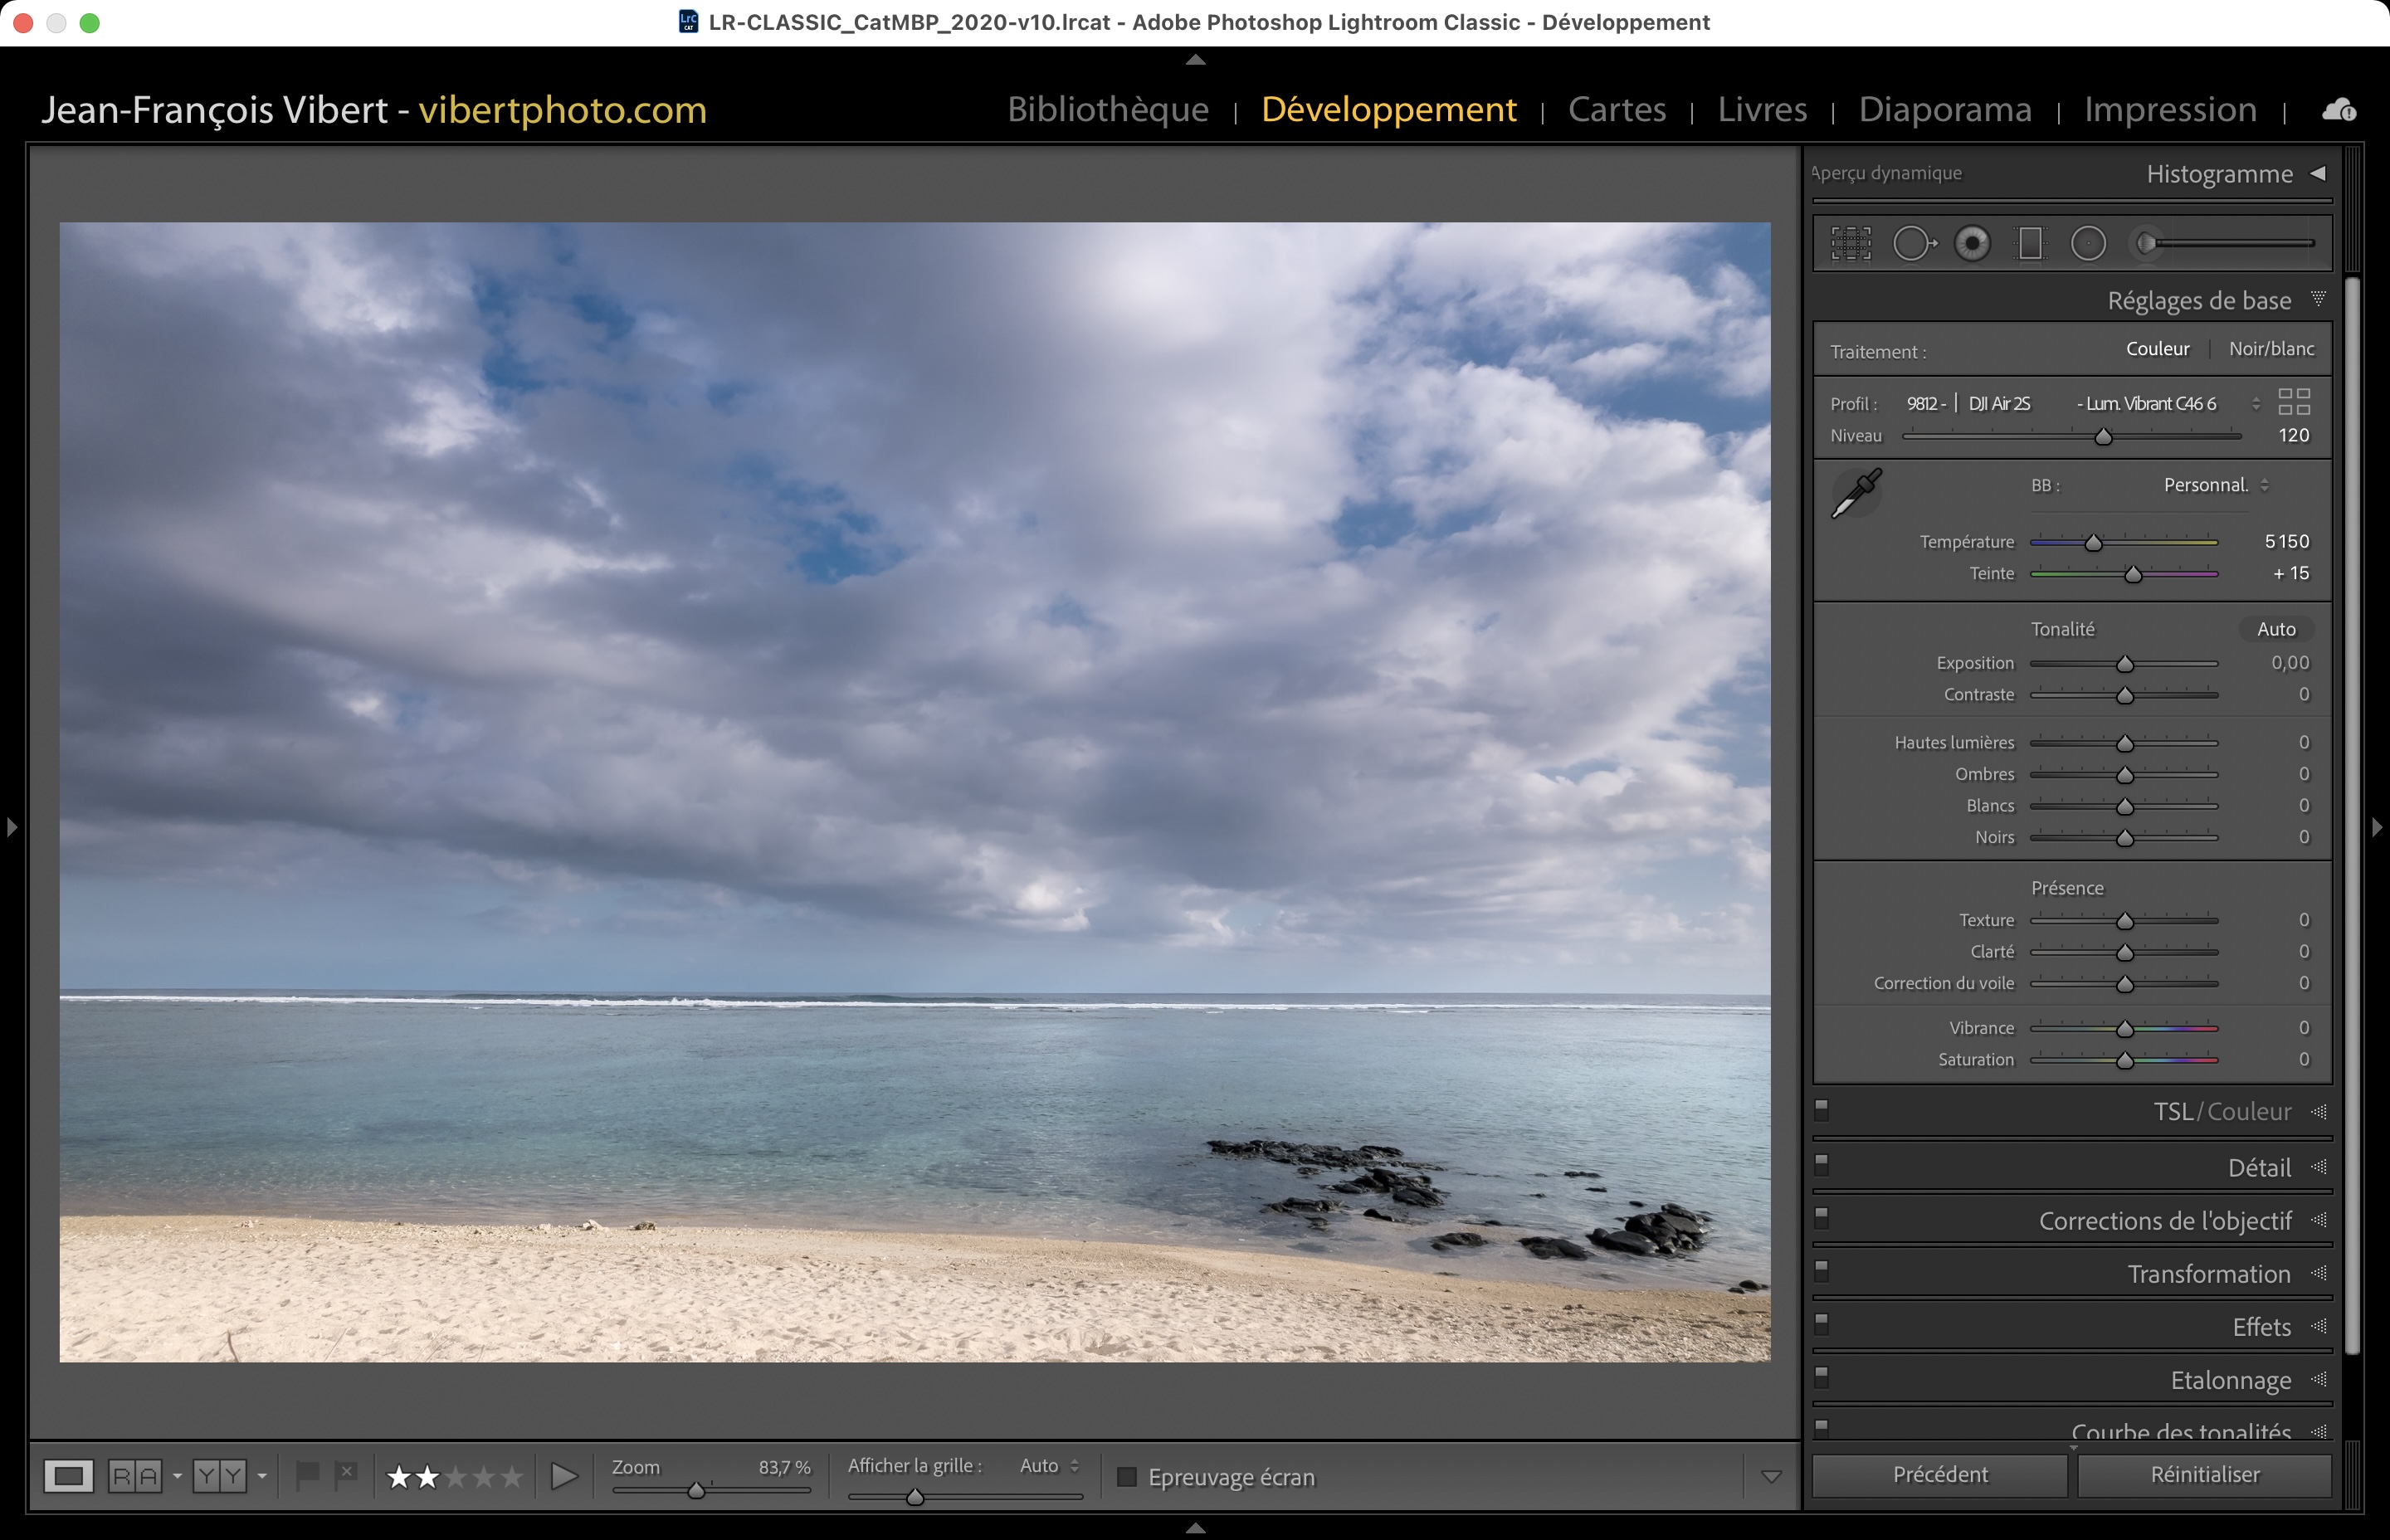The image size is (2390, 1540).
Task: Enable the Epreuvage écran checkbox
Action: click(1127, 1477)
